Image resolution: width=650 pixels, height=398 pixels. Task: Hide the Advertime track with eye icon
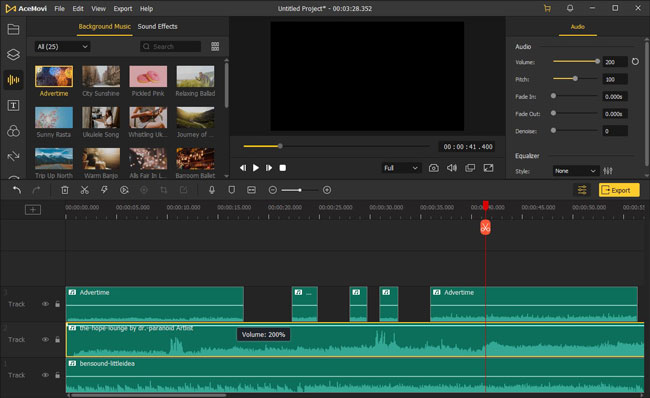45,304
